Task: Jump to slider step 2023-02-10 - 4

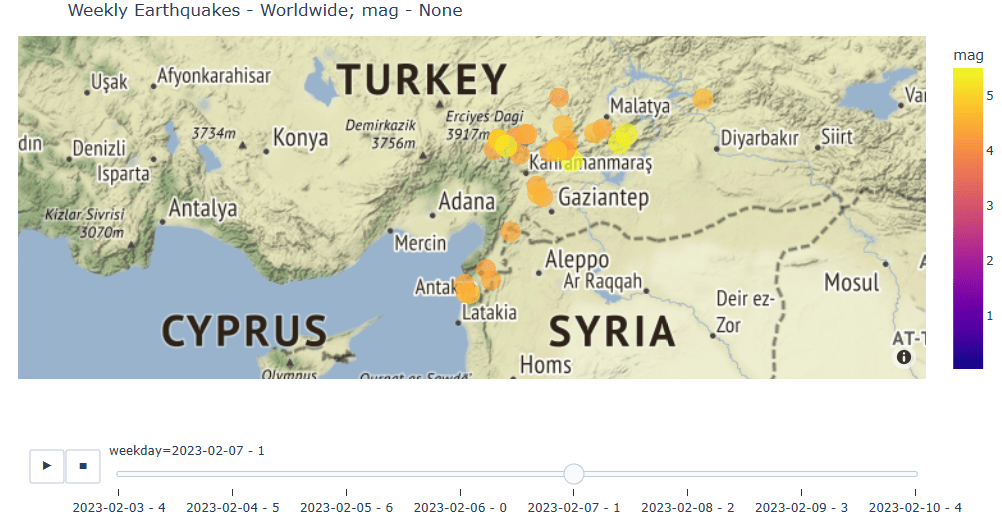Action: [915, 507]
